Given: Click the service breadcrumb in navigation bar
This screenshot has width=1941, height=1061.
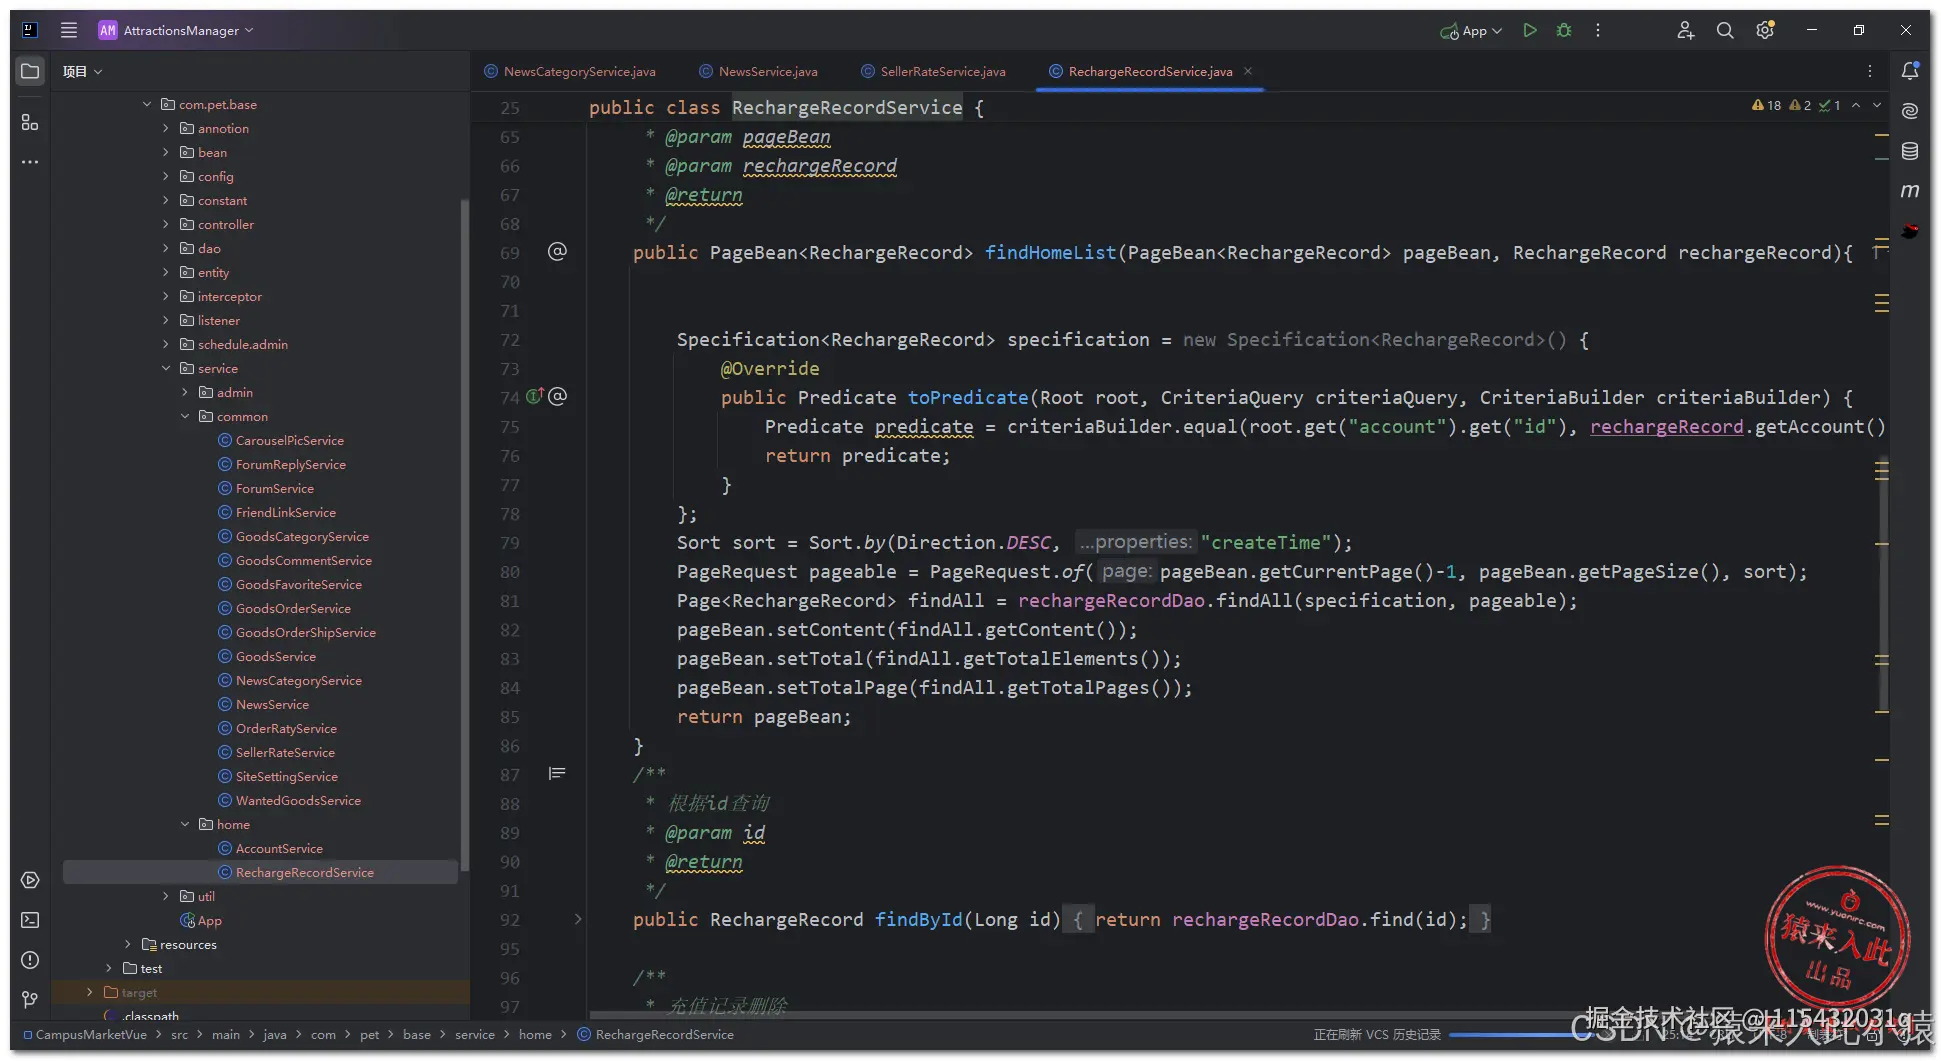Looking at the screenshot, I should [x=475, y=1034].
